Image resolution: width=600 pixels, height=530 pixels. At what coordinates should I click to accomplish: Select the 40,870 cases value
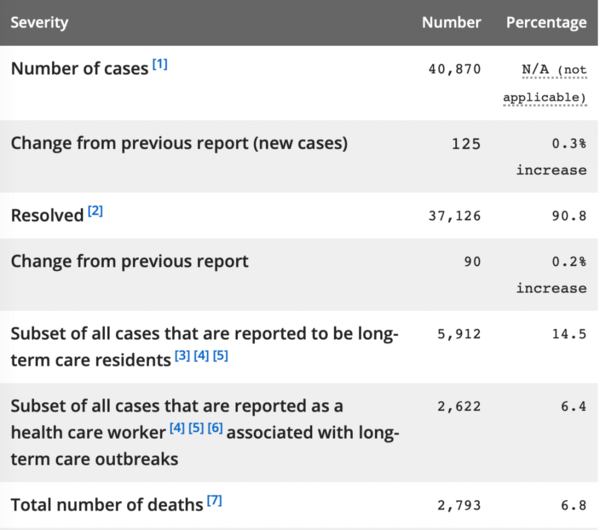point(453,69)
